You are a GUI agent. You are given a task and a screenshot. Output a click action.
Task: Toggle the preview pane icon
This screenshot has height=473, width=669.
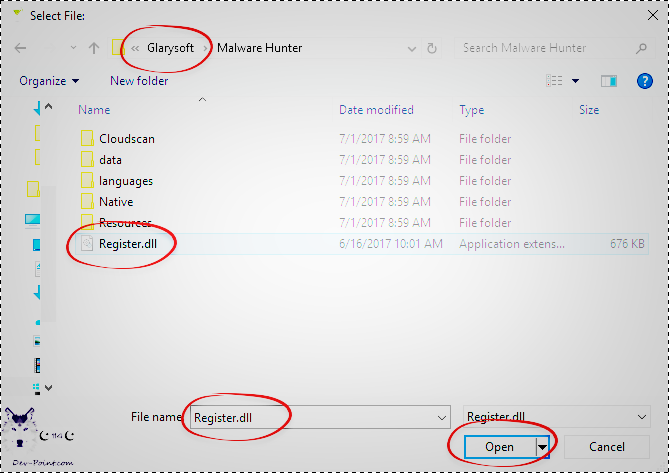[x=607, y=81]
